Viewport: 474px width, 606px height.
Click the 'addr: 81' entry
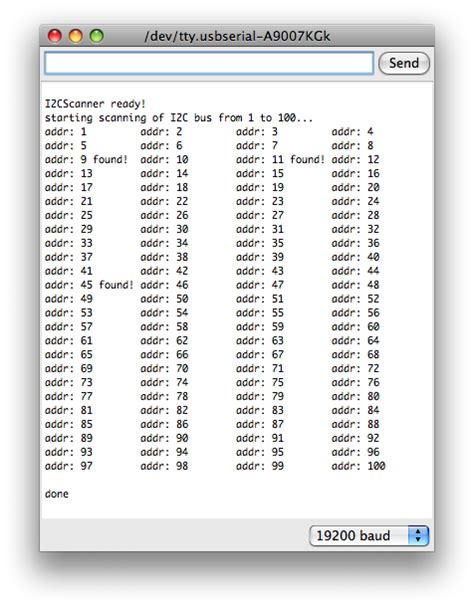(69, 410)
